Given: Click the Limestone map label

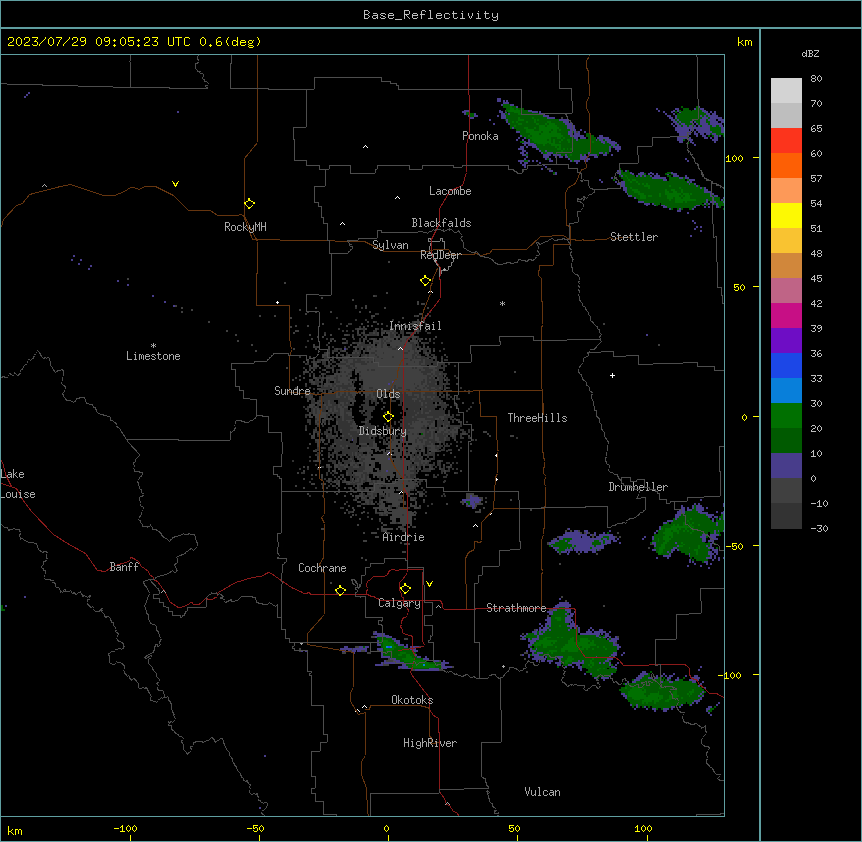Looking at the screenshot, I should tap(153, 356).
